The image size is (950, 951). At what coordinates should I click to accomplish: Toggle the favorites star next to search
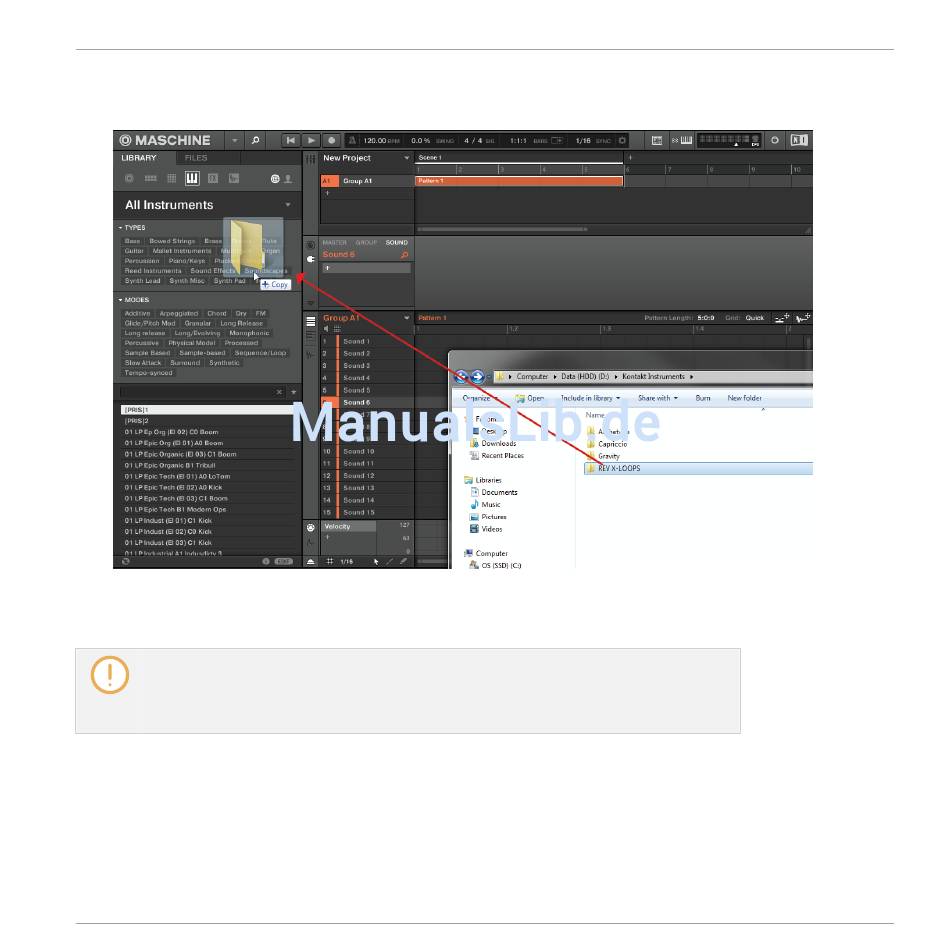click(294, 392)
